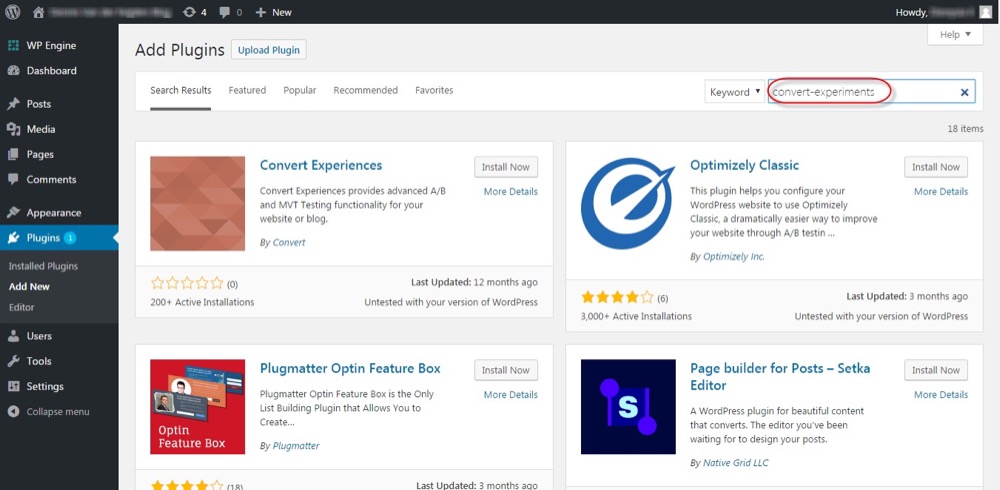Open author link Optimizely Inc.
This screenshot has height=490, width=1000.
(733, 256)
